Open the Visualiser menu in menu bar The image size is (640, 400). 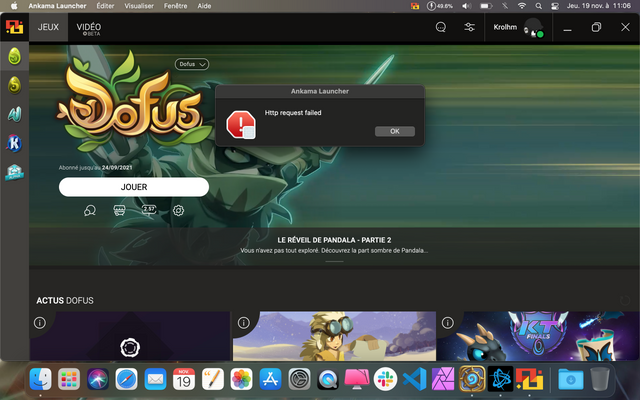pos(139,6)
